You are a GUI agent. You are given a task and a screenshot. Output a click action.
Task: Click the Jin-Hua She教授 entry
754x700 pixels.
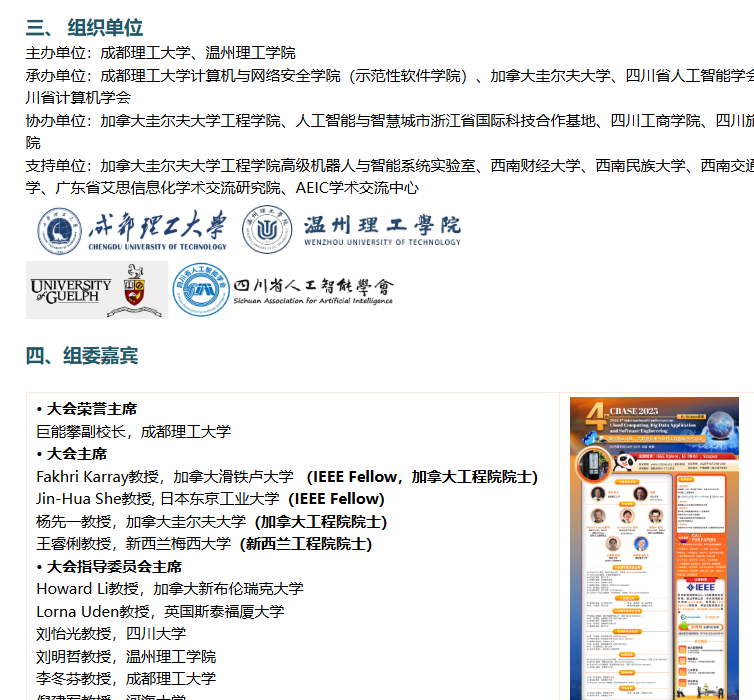coord(210,499)
